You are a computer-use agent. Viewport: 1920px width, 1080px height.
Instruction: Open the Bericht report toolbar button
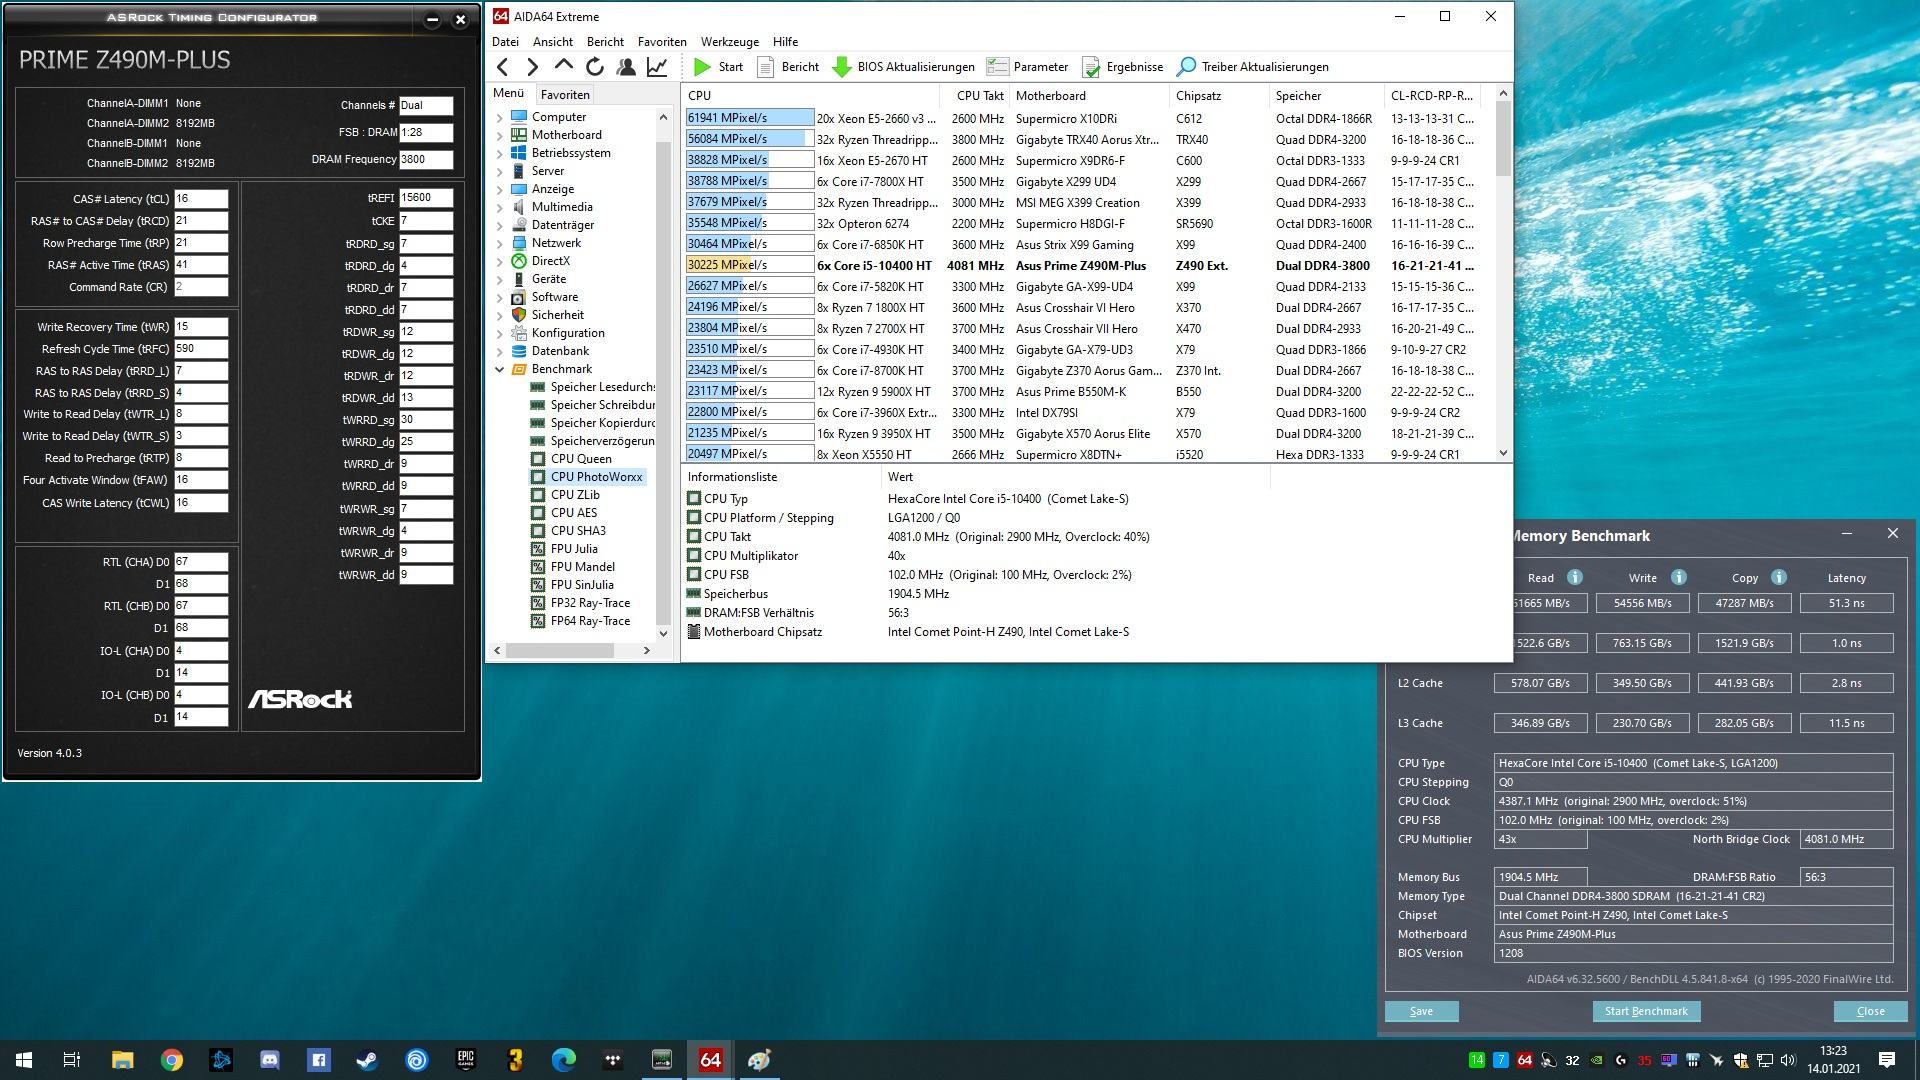point(788,67)
